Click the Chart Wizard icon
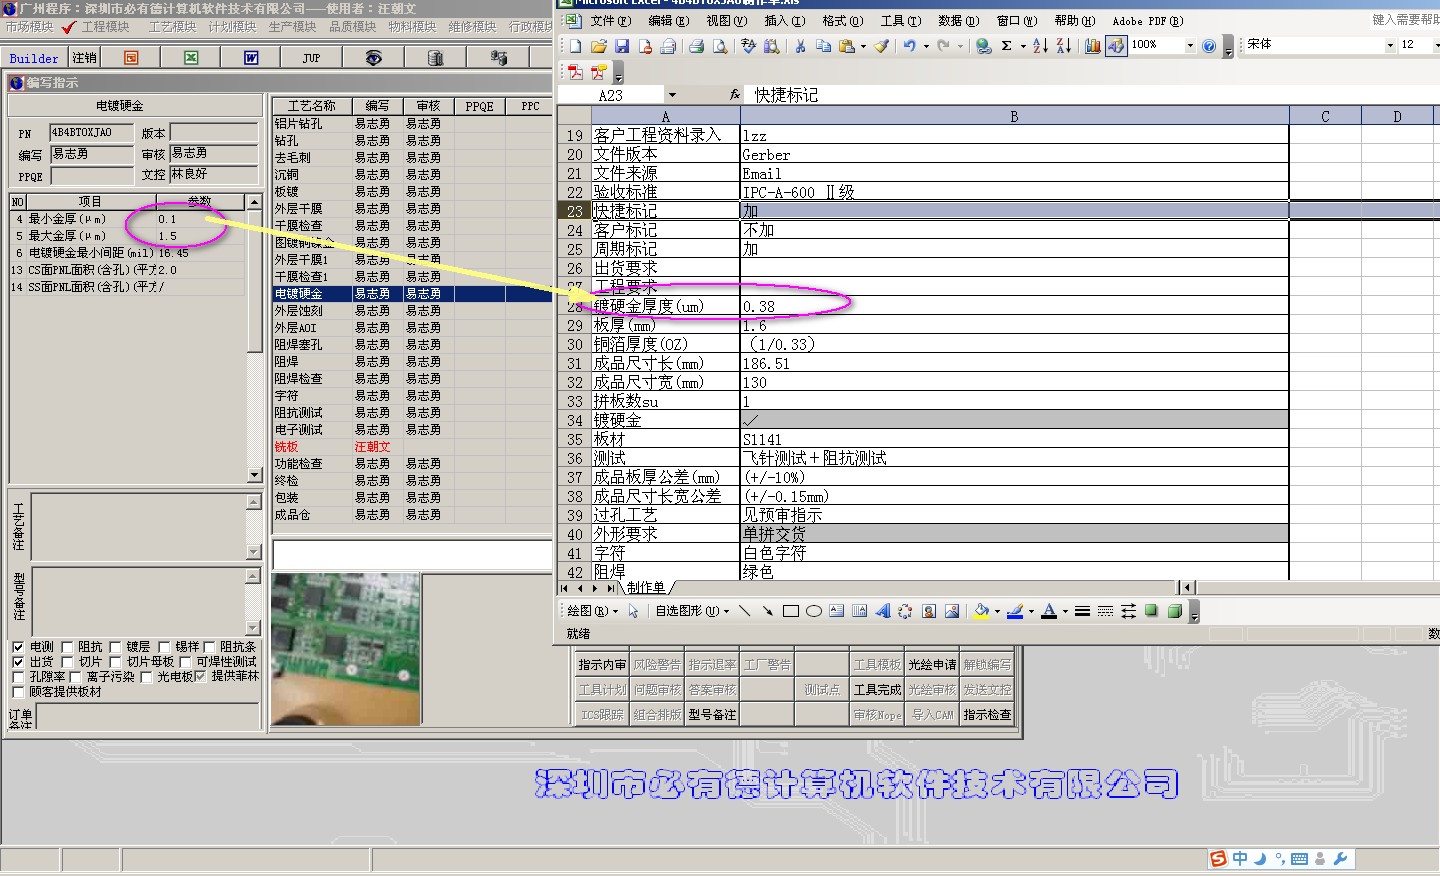This screenshot has height=876, width=1440. (1092, 46)
